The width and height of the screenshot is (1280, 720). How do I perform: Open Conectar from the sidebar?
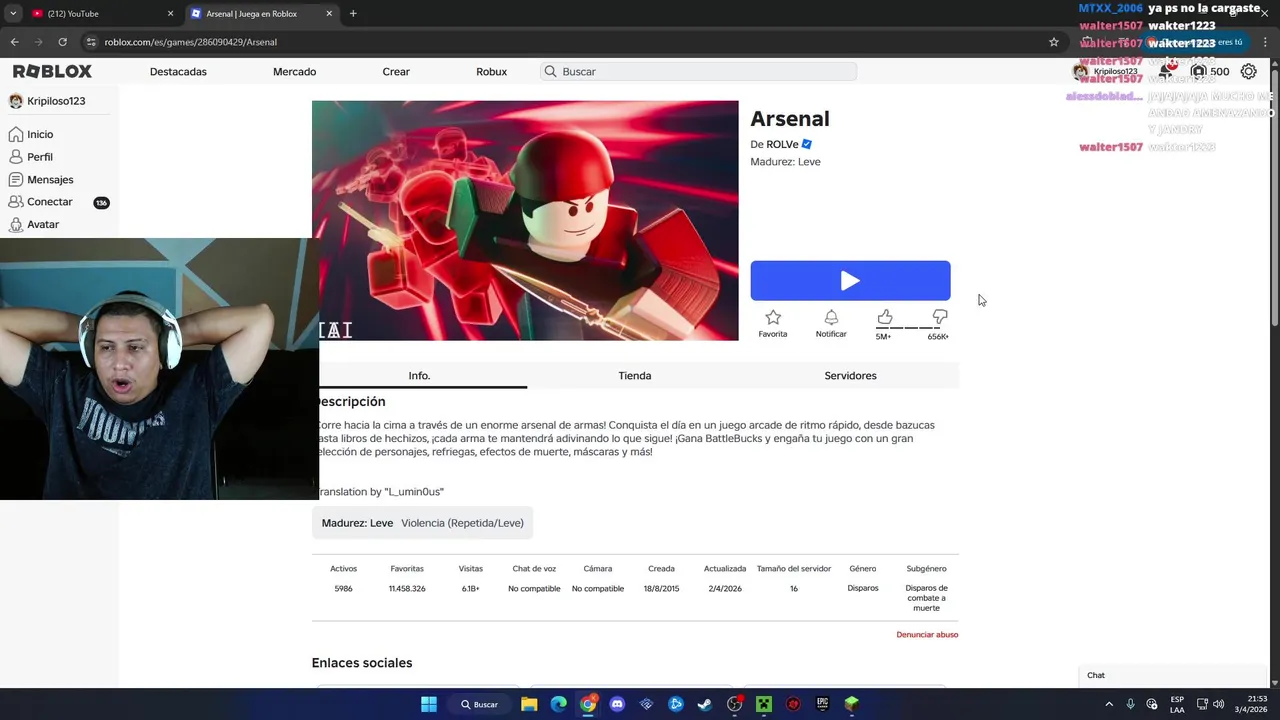click(x=50, y=202)
